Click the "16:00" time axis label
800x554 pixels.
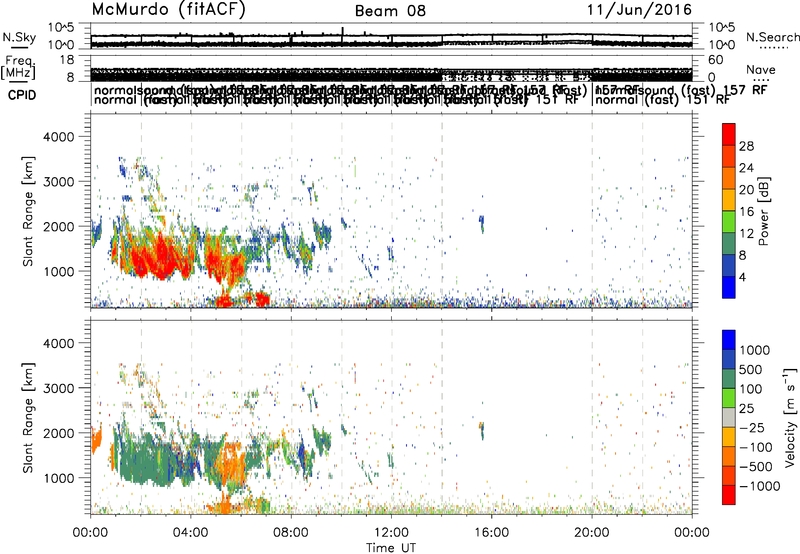(x=491, y=533)
